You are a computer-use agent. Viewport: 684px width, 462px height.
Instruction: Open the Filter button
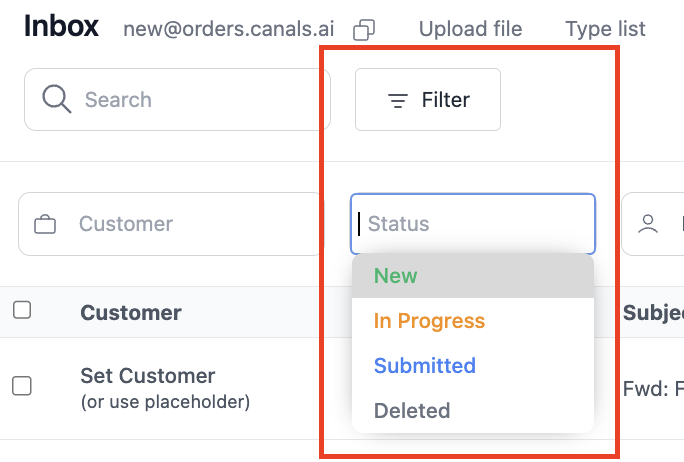click(428, 99)
